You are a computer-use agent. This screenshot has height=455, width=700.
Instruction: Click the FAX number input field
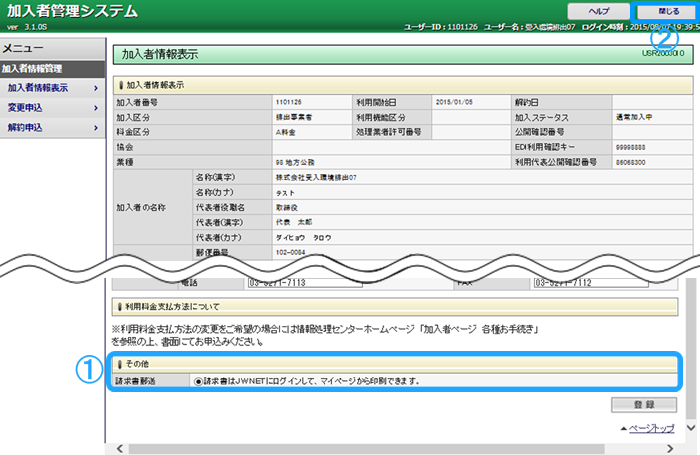point(591,283)
